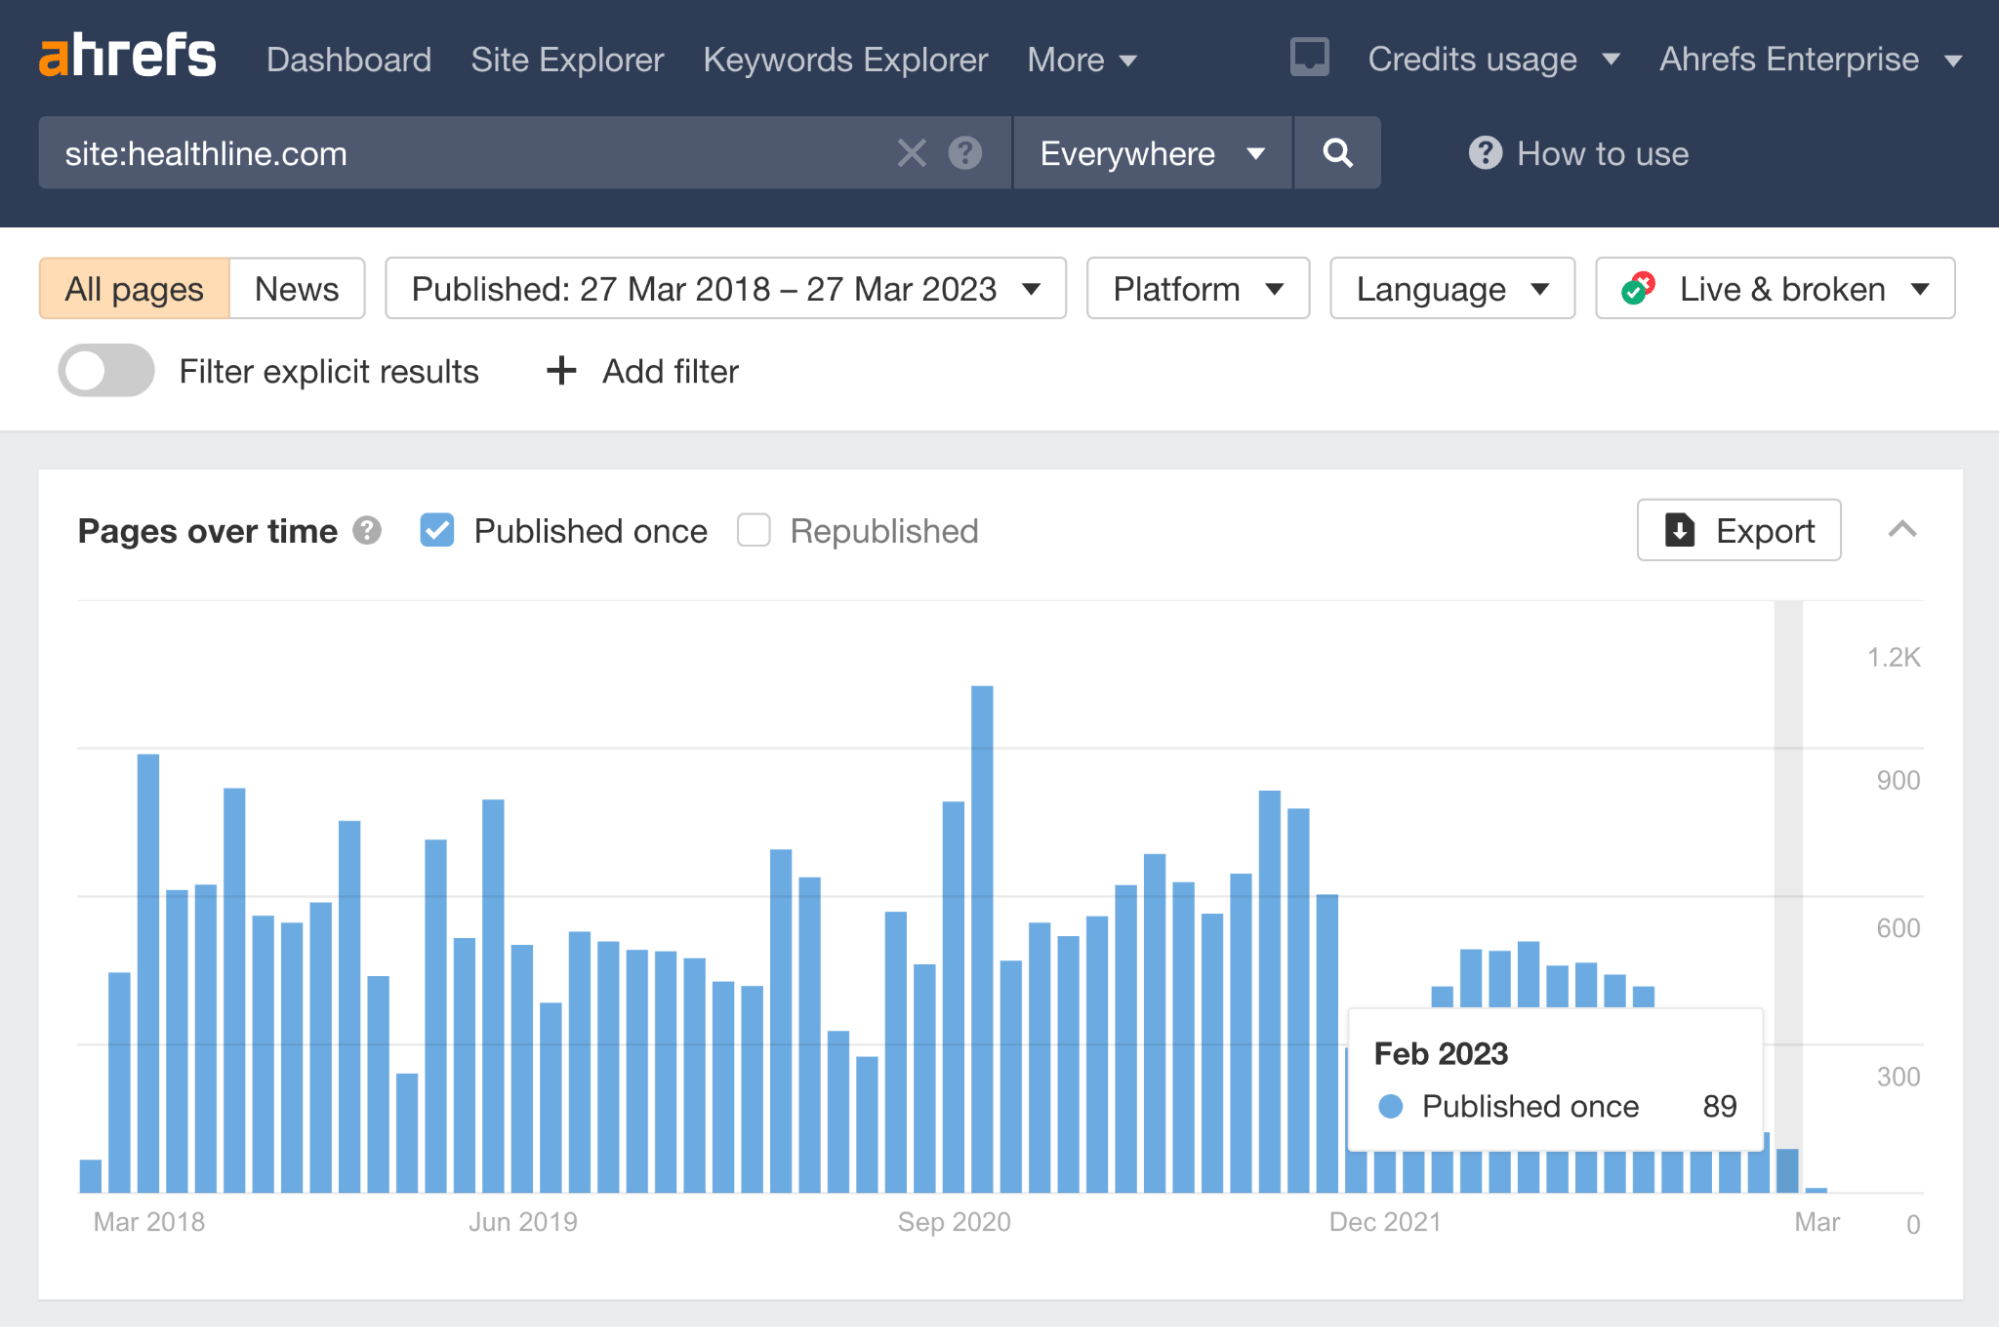Viewport: 1999px width, 1328px height.
Task: Clear the search query with the X icon
Action: [911, 153]
